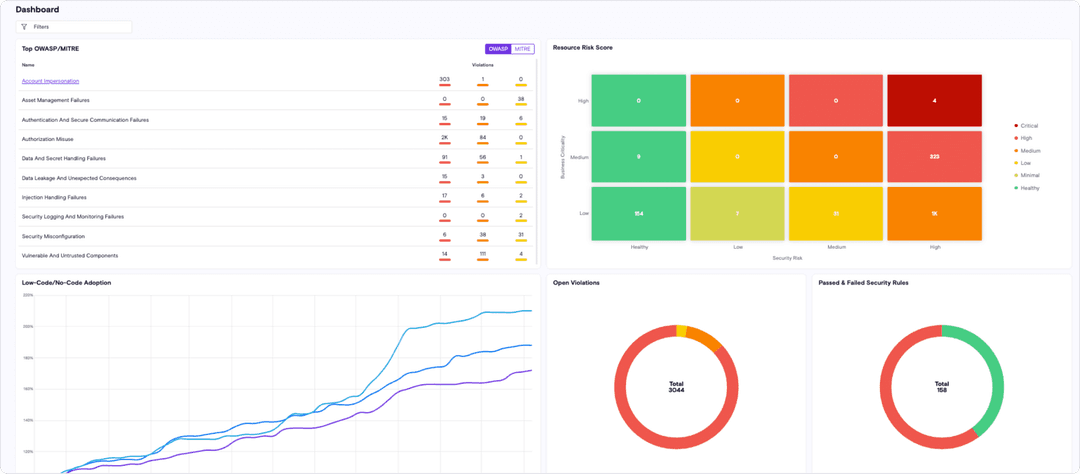Toggle the Minimal legend item
Image resolution: width=1080 pixels, height=474 pixels.
[x=1028, y=175]
